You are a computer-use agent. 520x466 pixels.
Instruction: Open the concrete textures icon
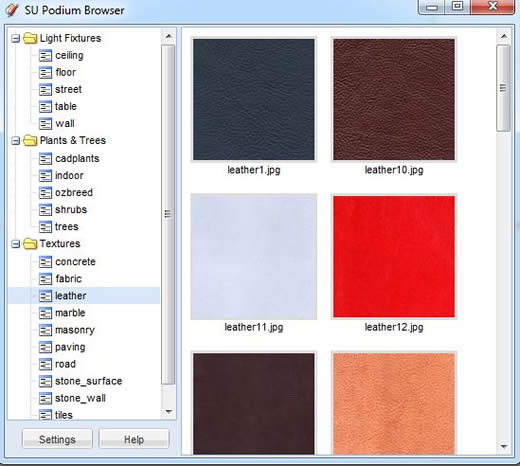click(45, 262)
